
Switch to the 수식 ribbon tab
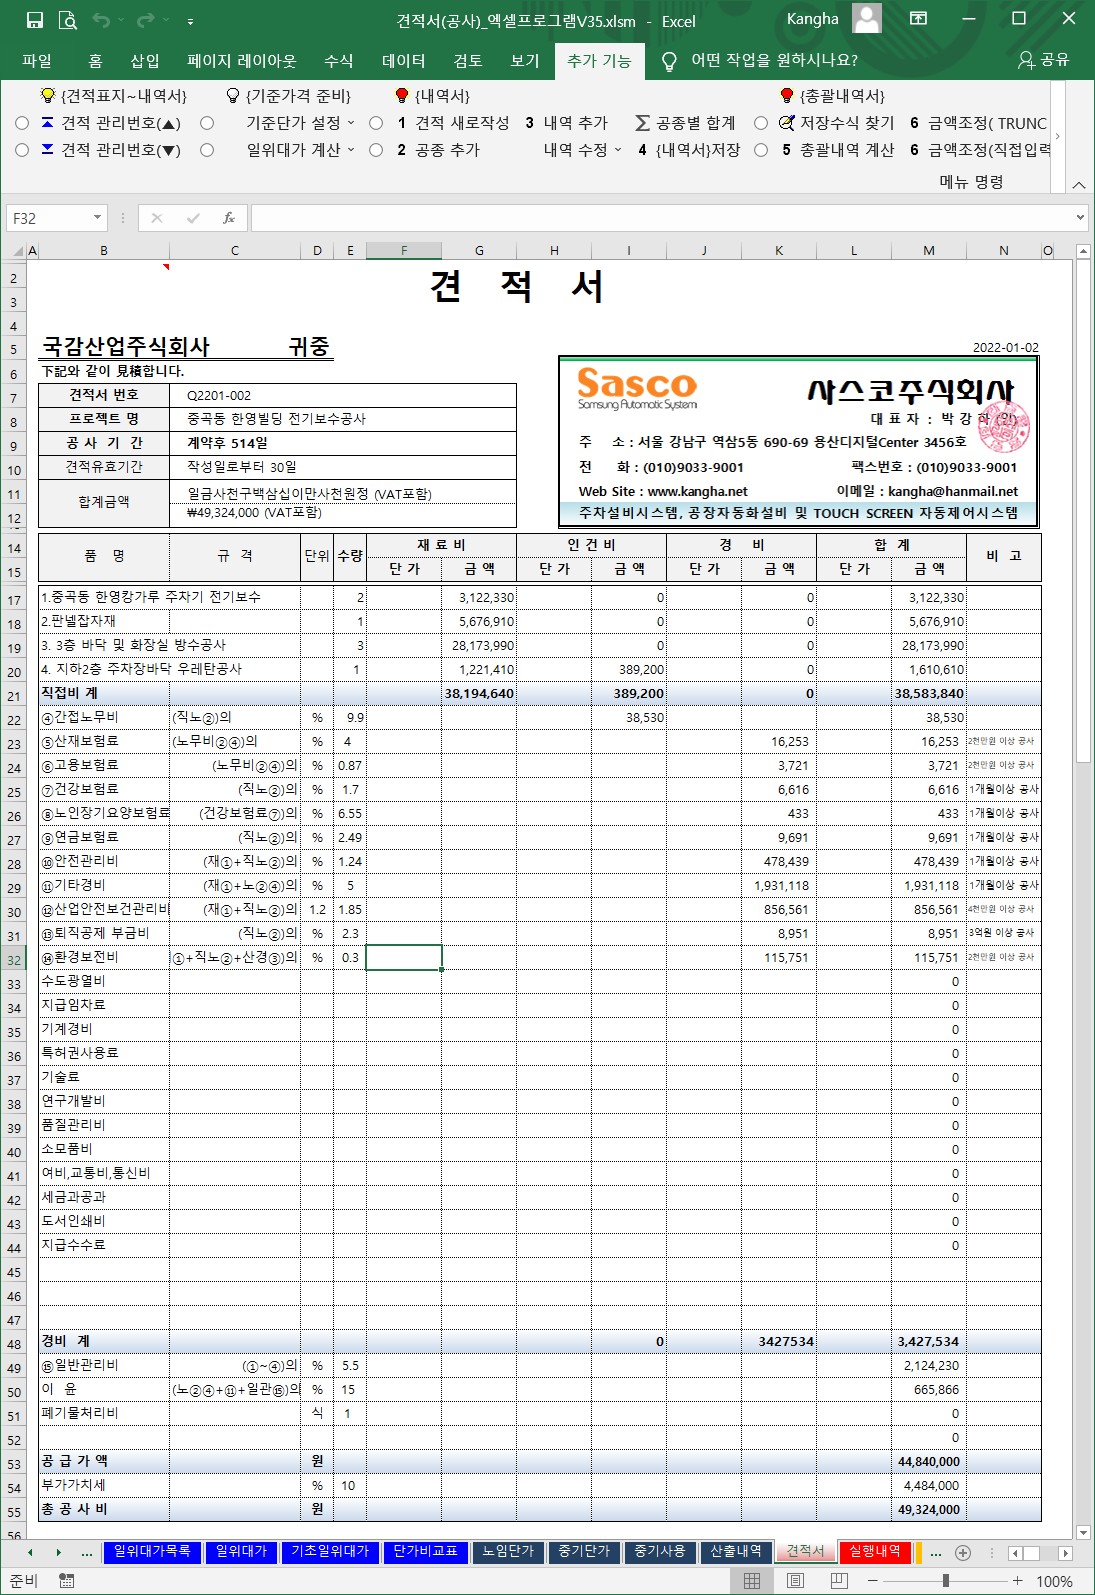pyautogui.click(x=338, y=61)
